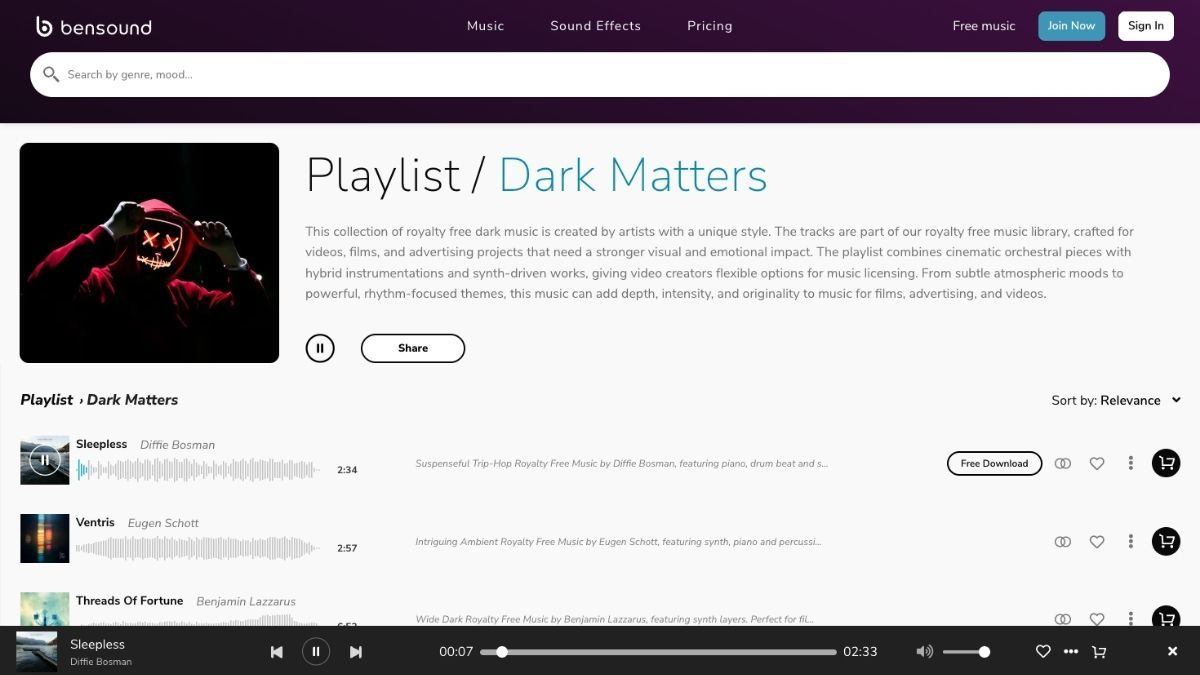Screen dimensions: 1200x675
Task: Add Ventris to cart
Action: (1166, 541)
